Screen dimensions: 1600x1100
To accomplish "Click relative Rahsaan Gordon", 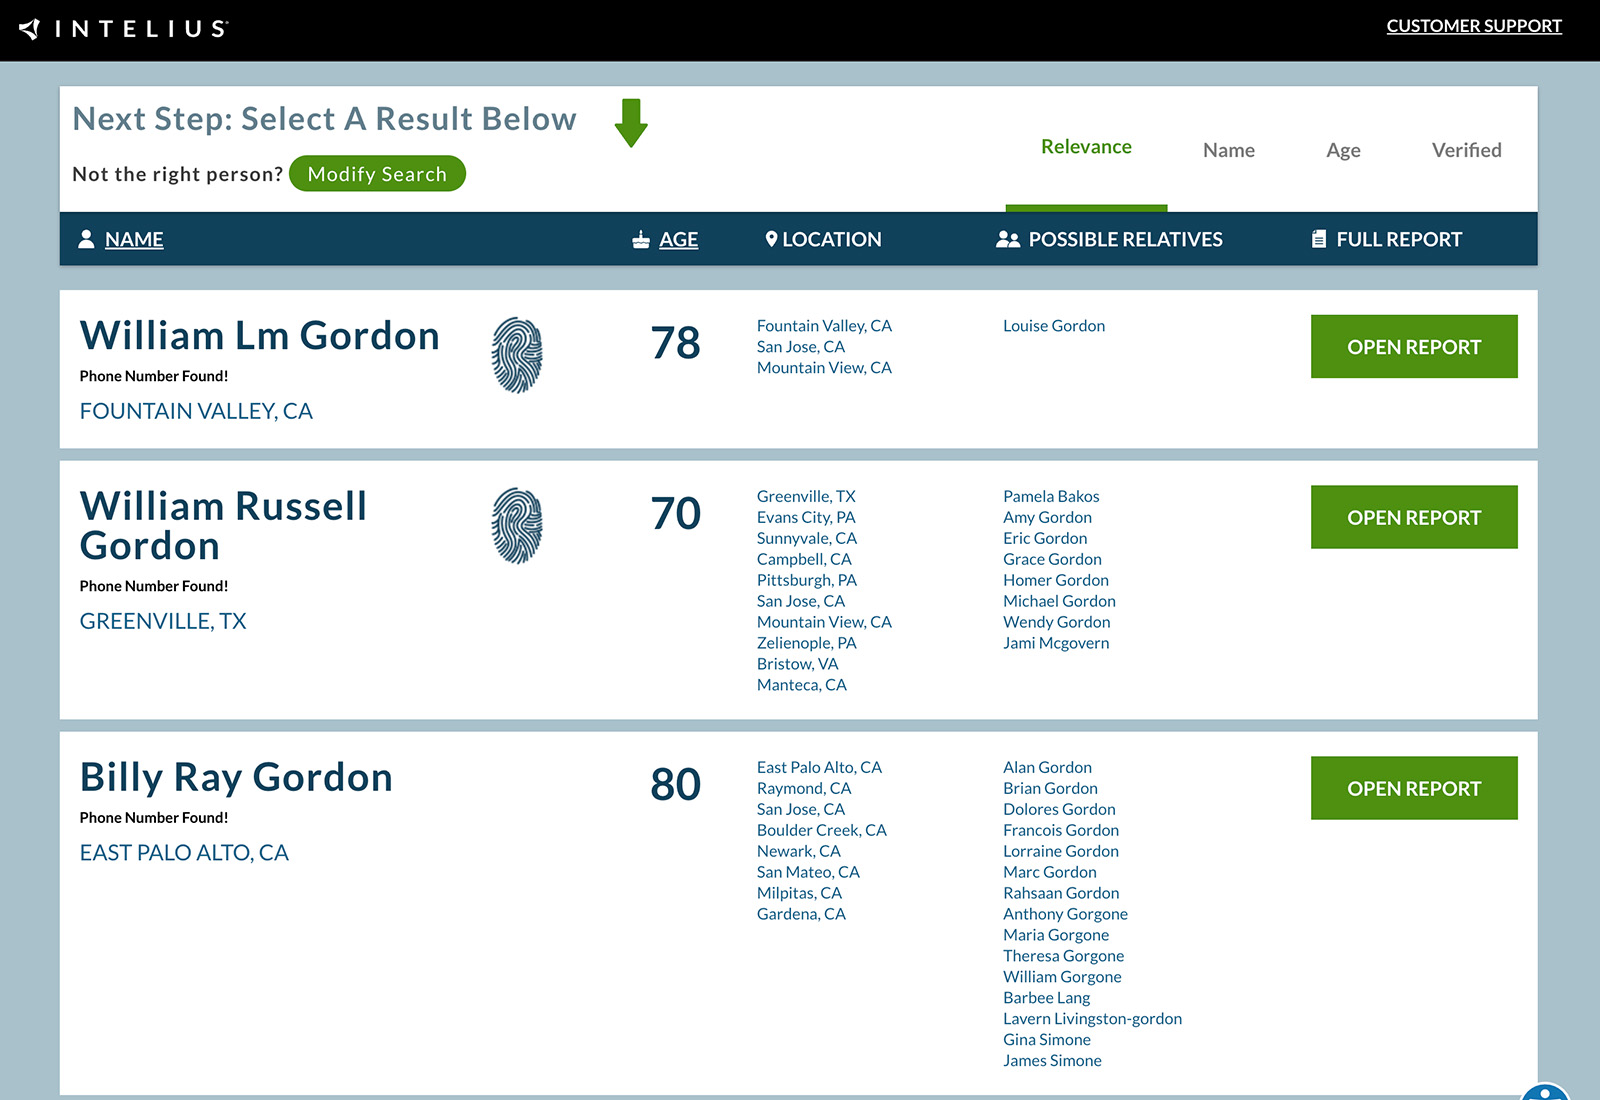I will (x=1061, y=893).
